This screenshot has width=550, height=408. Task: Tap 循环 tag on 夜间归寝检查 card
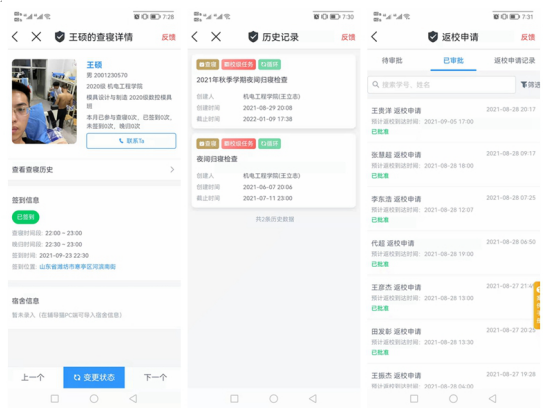pos(269,143)
